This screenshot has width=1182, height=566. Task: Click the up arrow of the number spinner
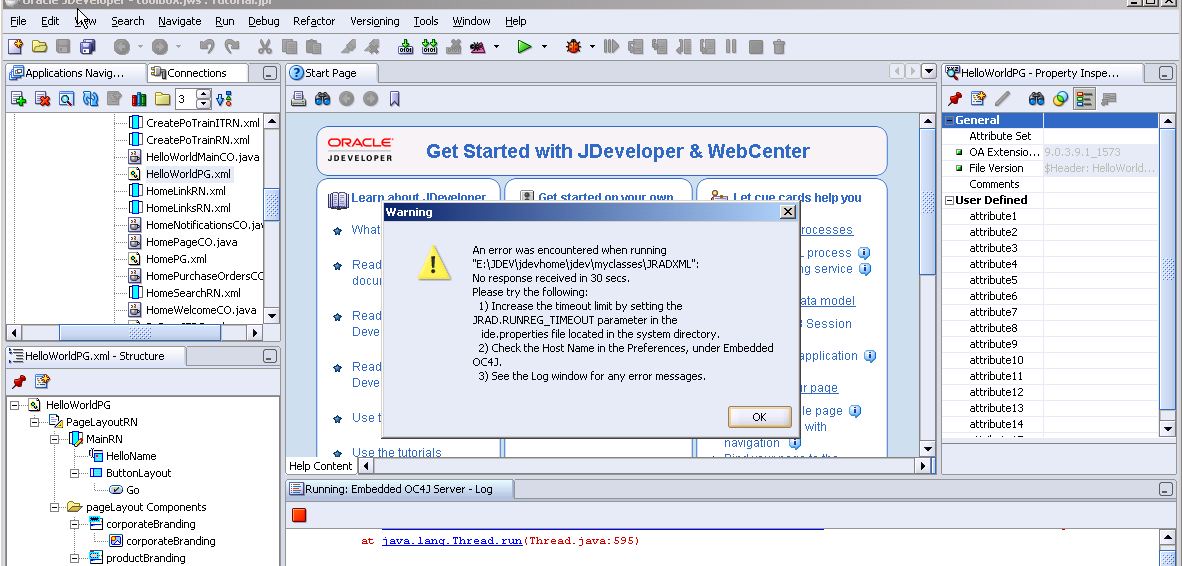204,94
